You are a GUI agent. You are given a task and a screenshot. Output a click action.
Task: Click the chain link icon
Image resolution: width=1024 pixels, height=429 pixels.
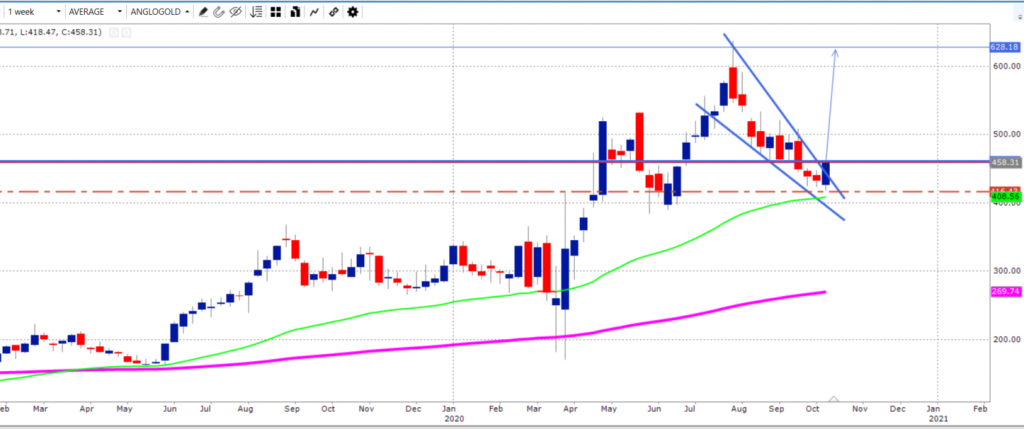click(334, 12)
